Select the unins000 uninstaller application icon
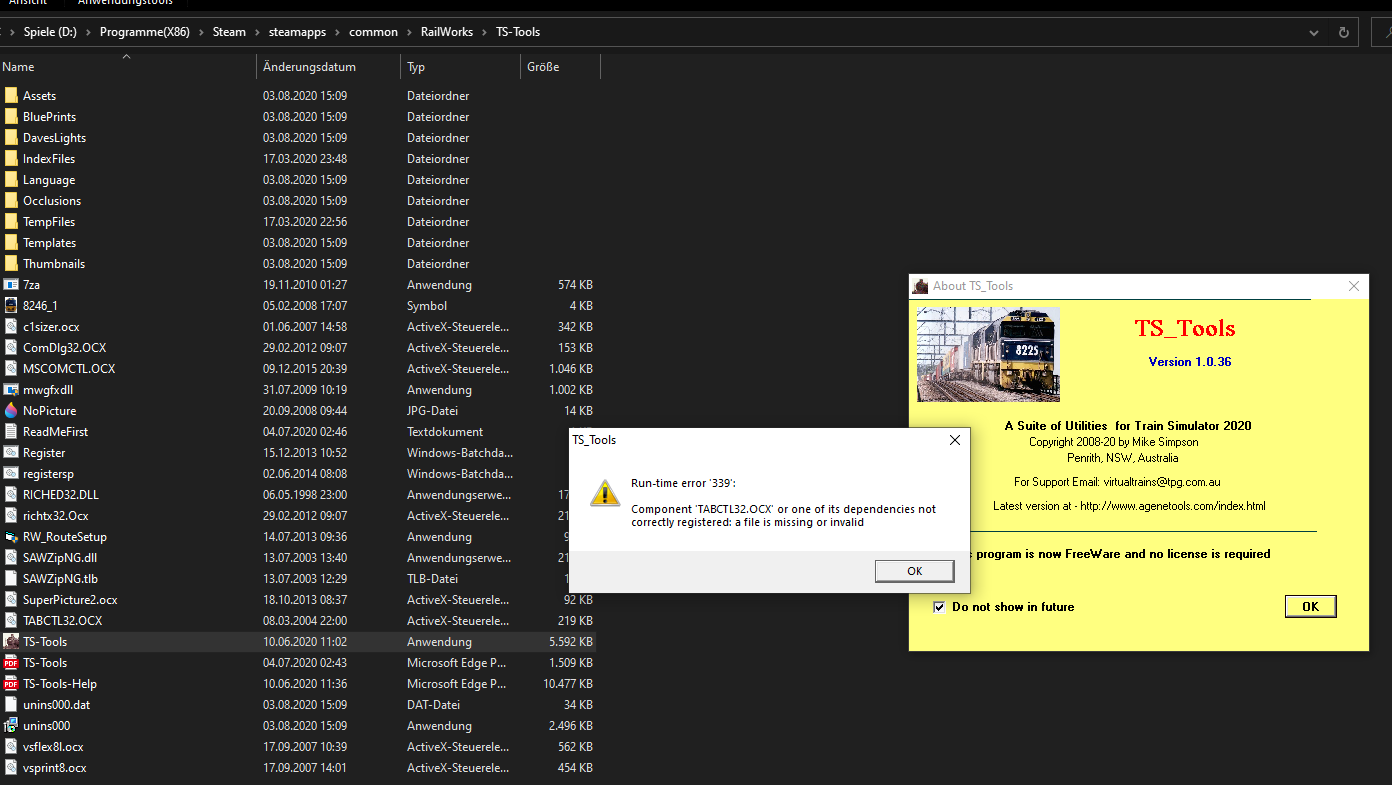 (x=11, y=726)
